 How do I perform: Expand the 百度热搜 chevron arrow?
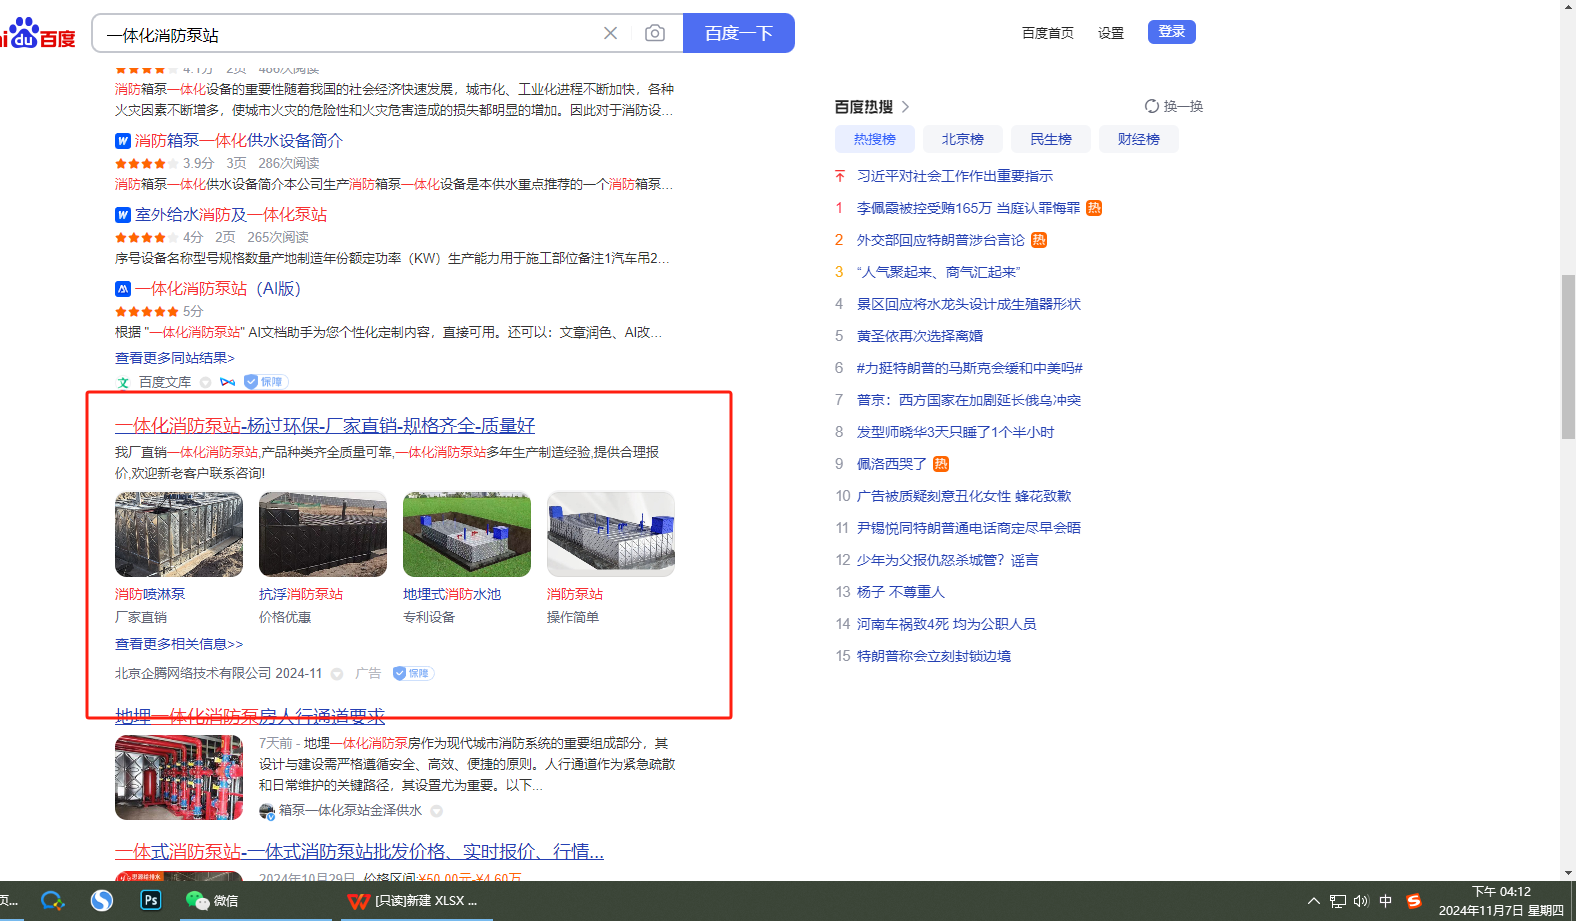[906, 107]
